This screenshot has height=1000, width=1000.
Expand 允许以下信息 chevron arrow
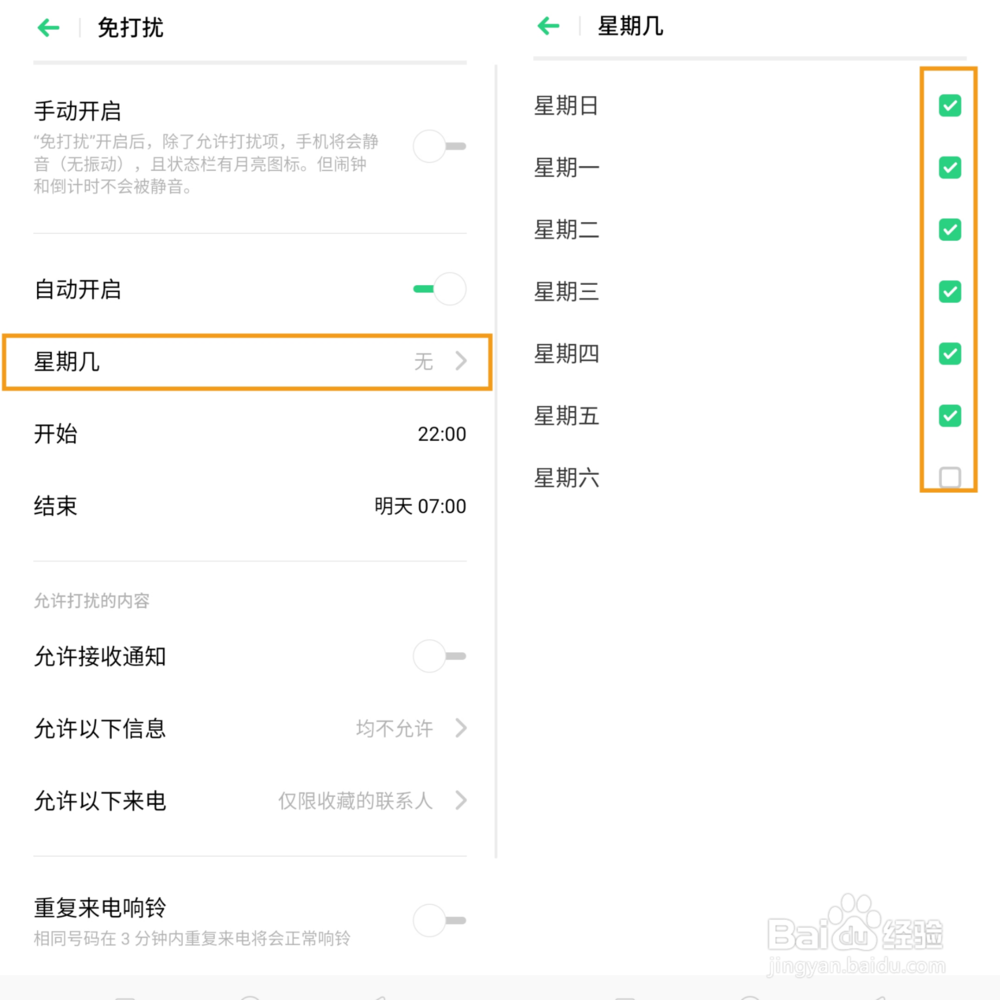coord(461,728)
